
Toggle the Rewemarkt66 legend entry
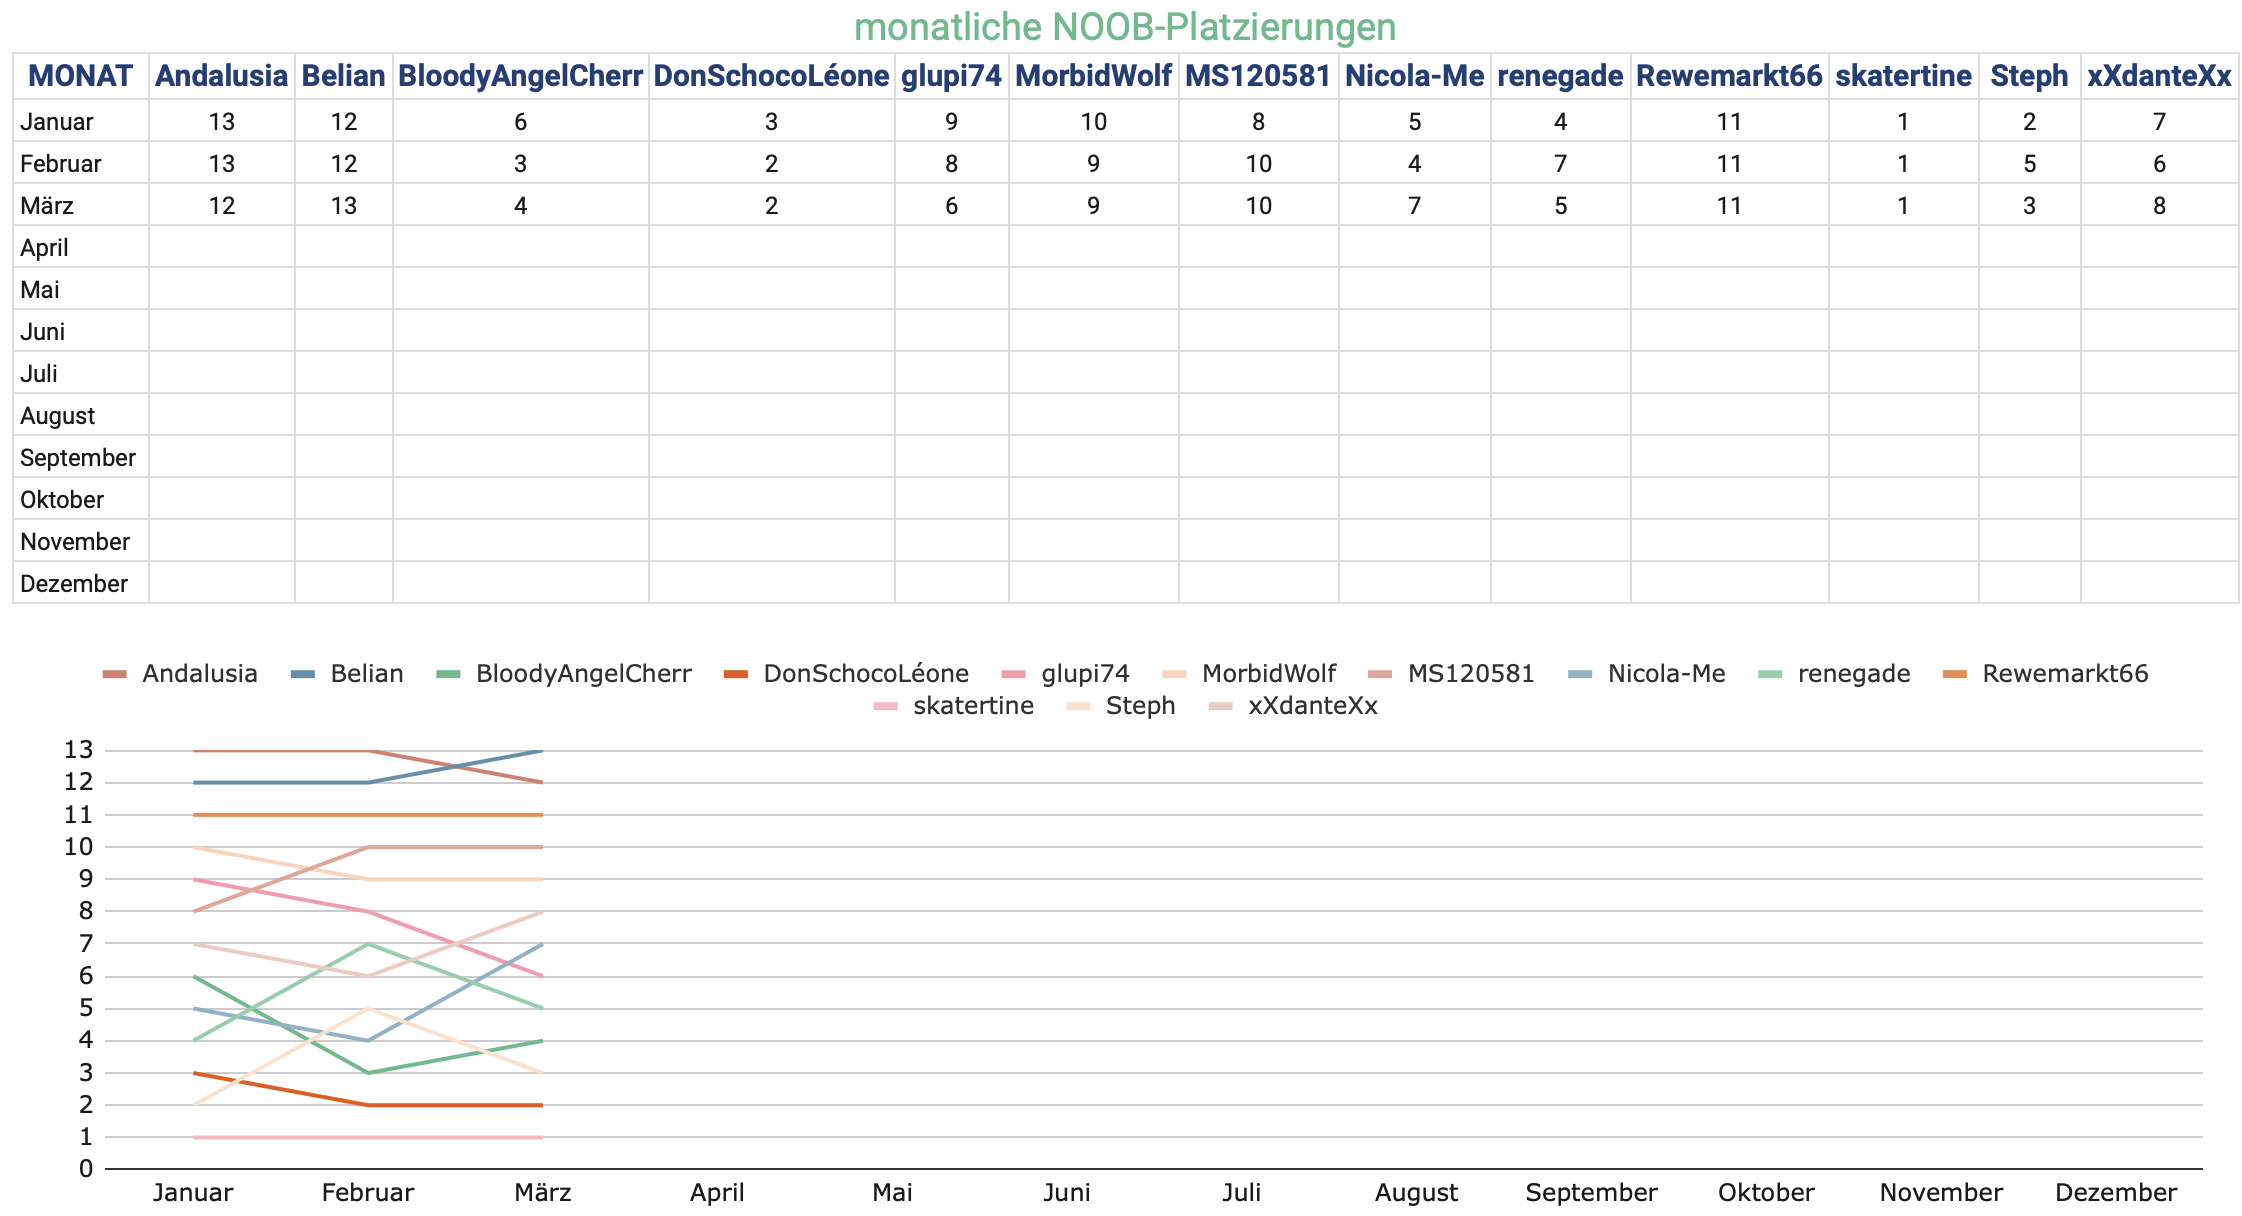tap(2046, 674)
